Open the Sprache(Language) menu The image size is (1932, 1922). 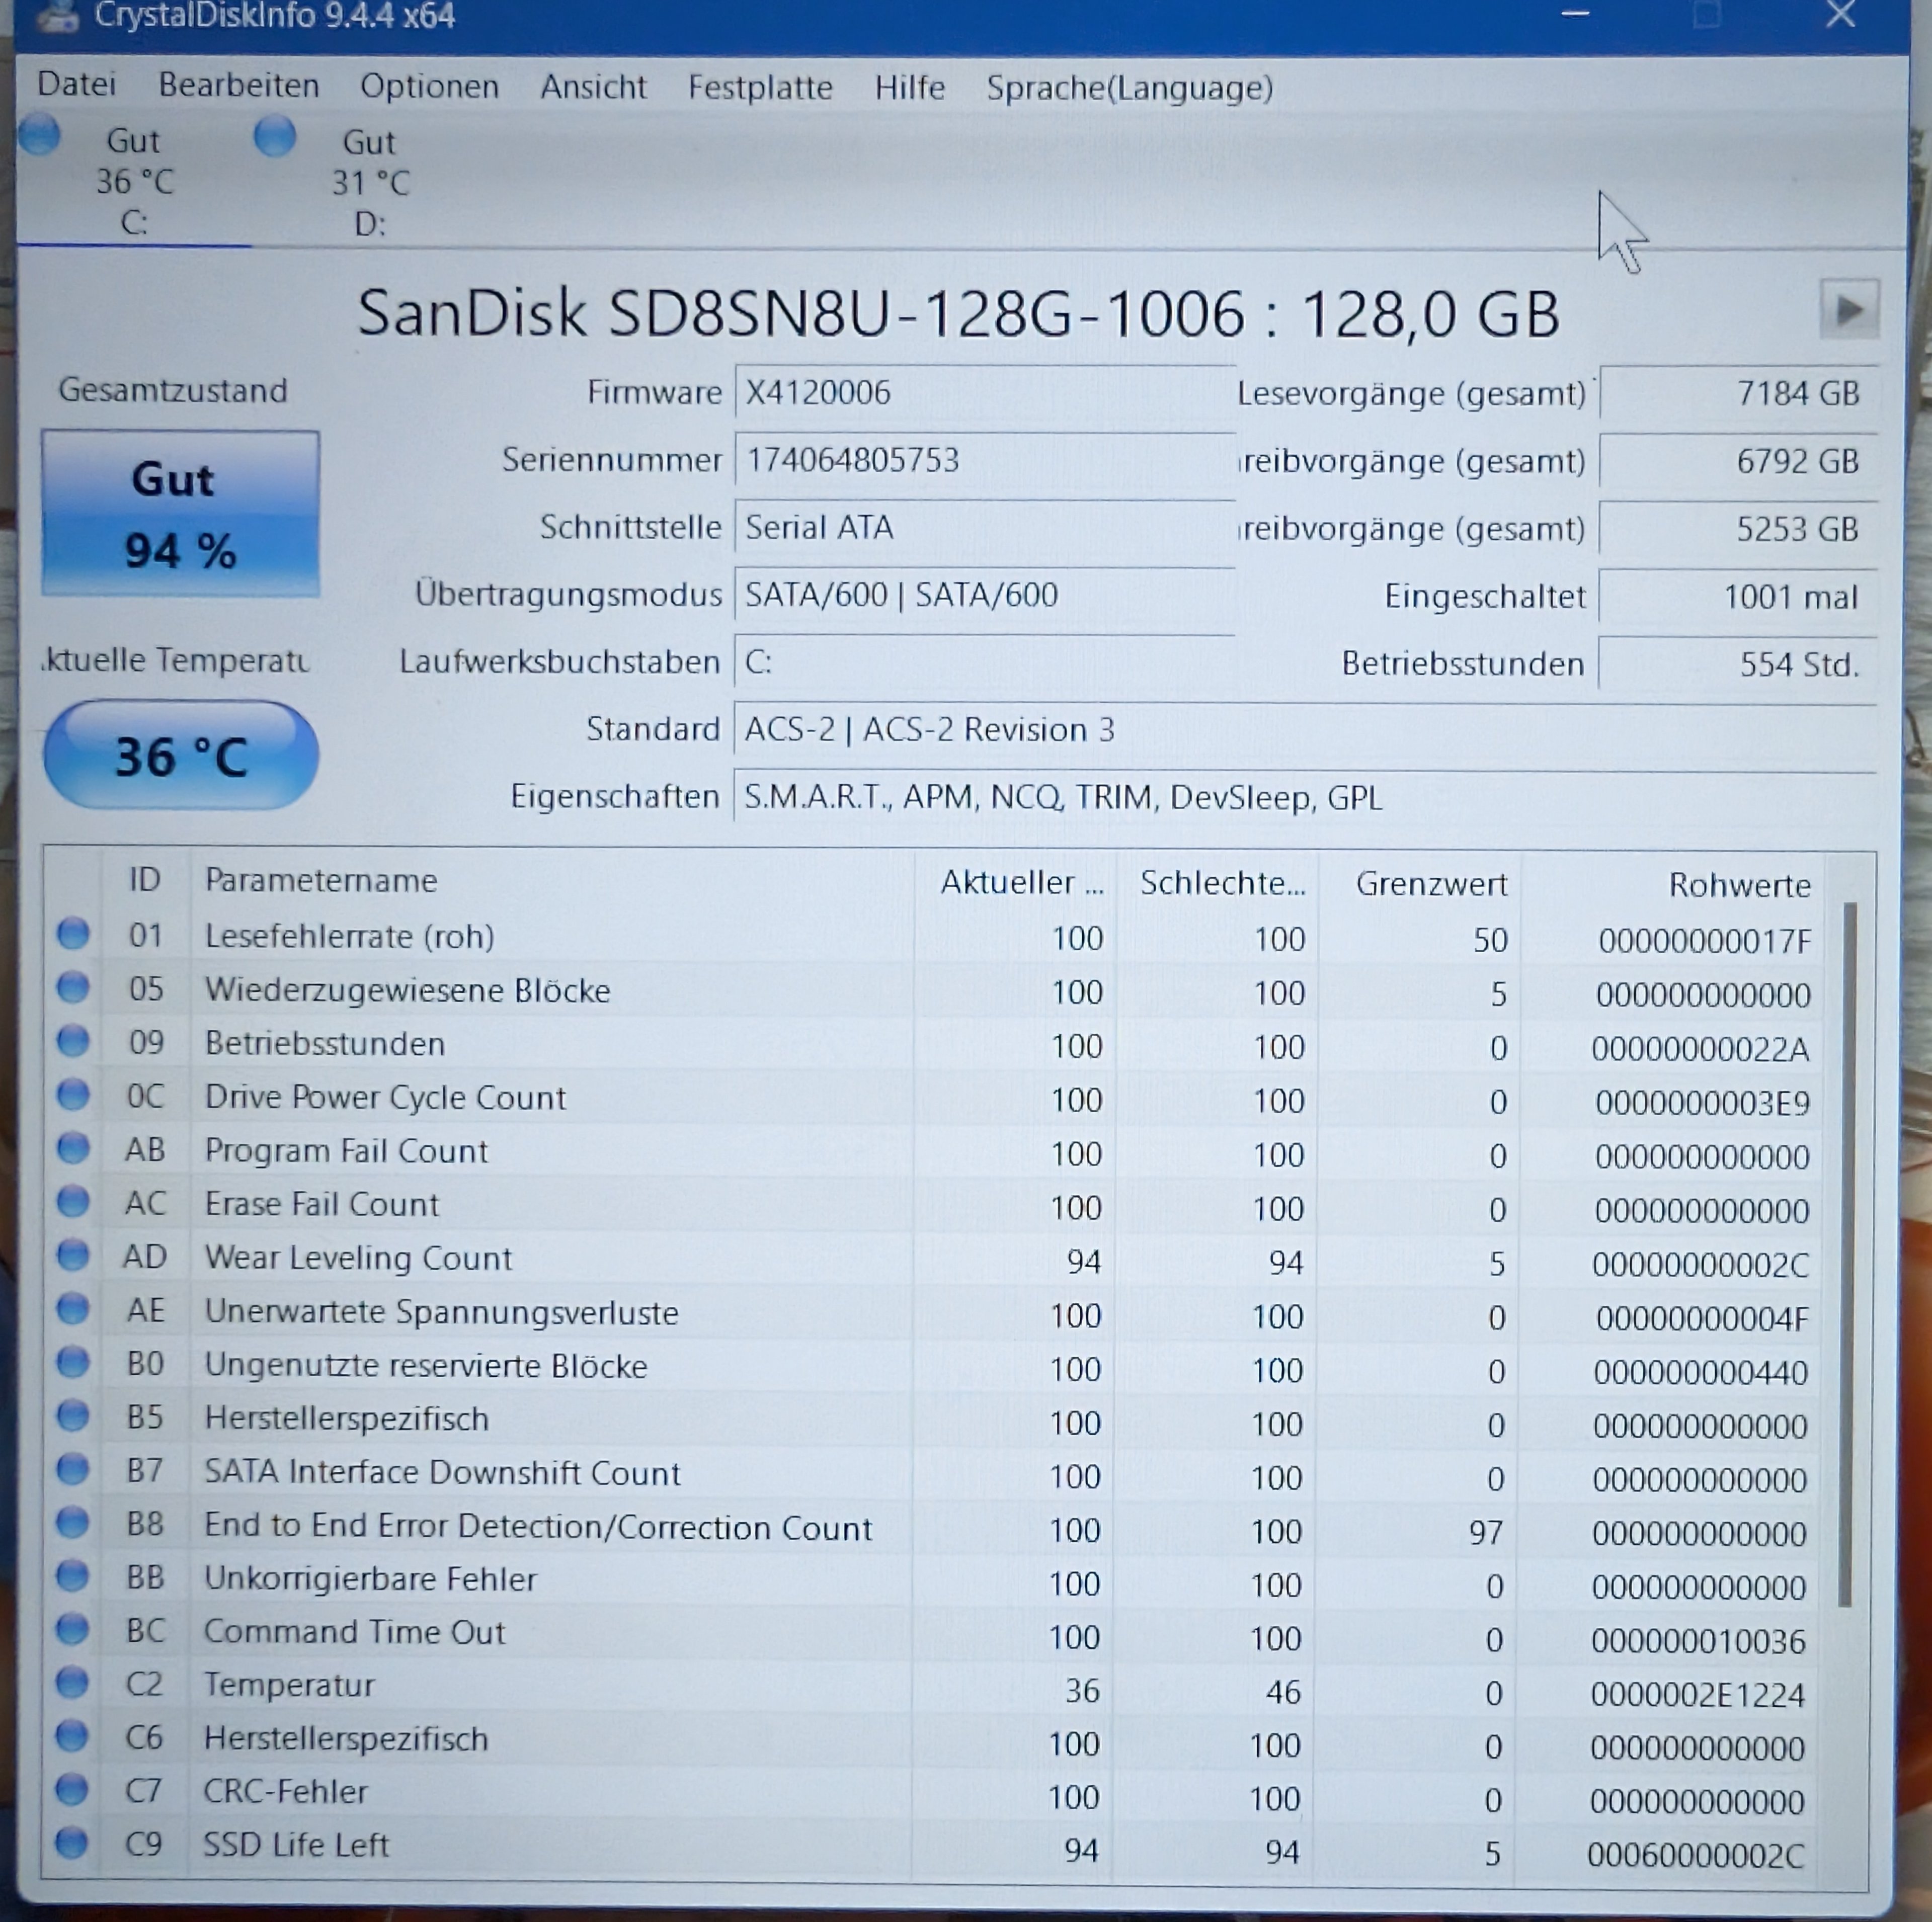[1129, 89]
